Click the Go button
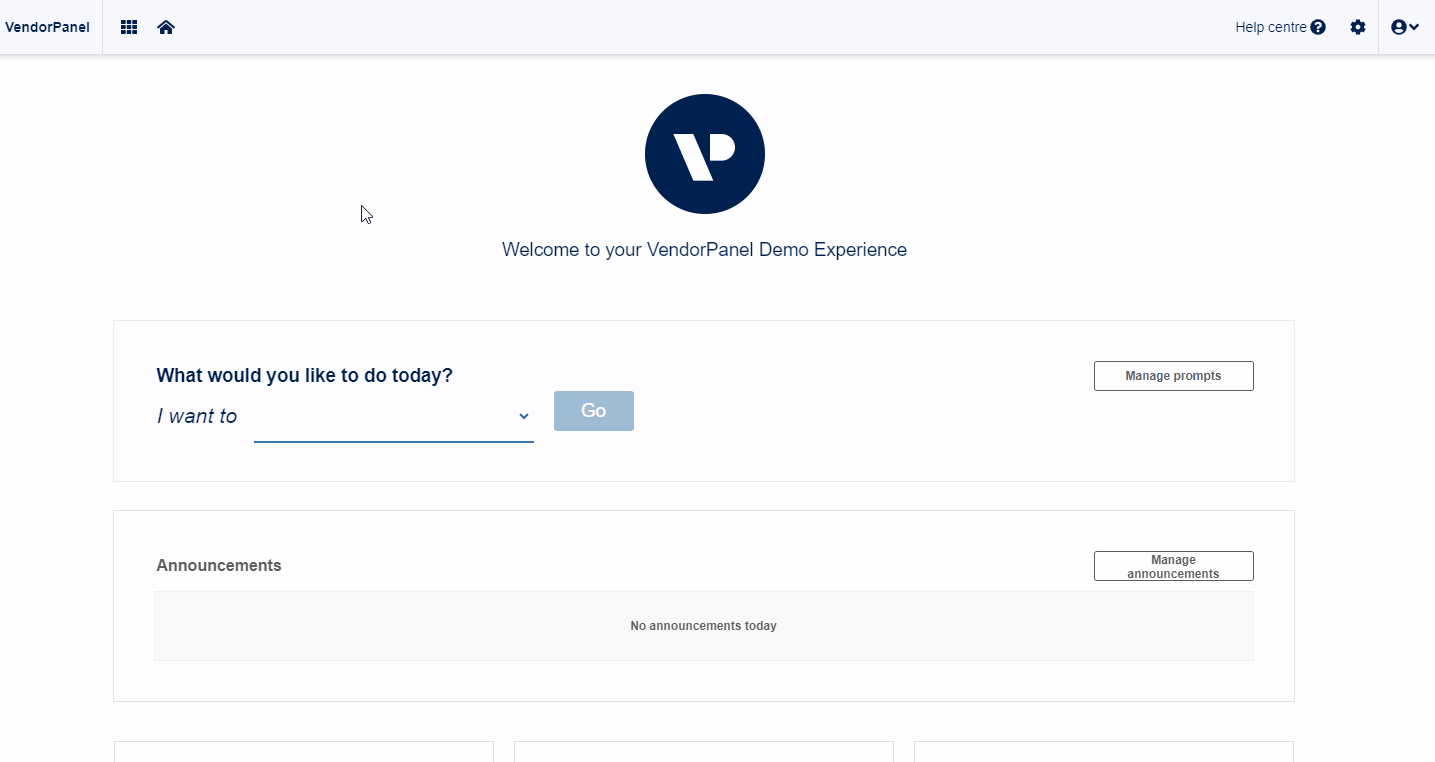Screen dimensions: 1435x762 [594, 411]
